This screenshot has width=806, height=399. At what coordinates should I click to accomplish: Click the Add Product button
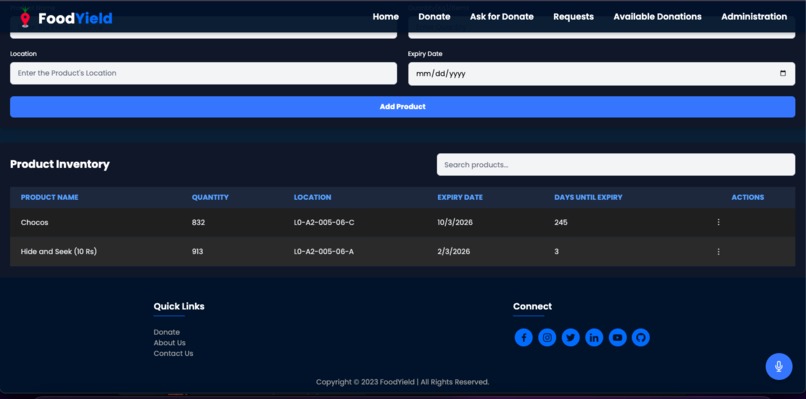coord(402,107)
